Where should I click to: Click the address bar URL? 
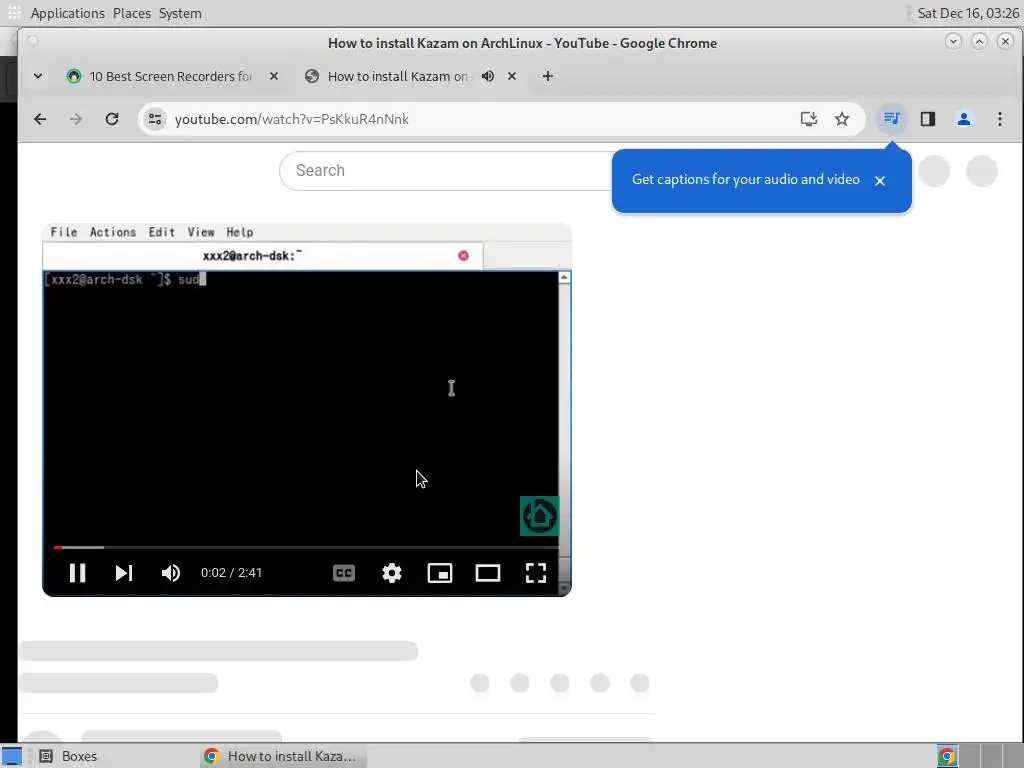click(291, 119)
